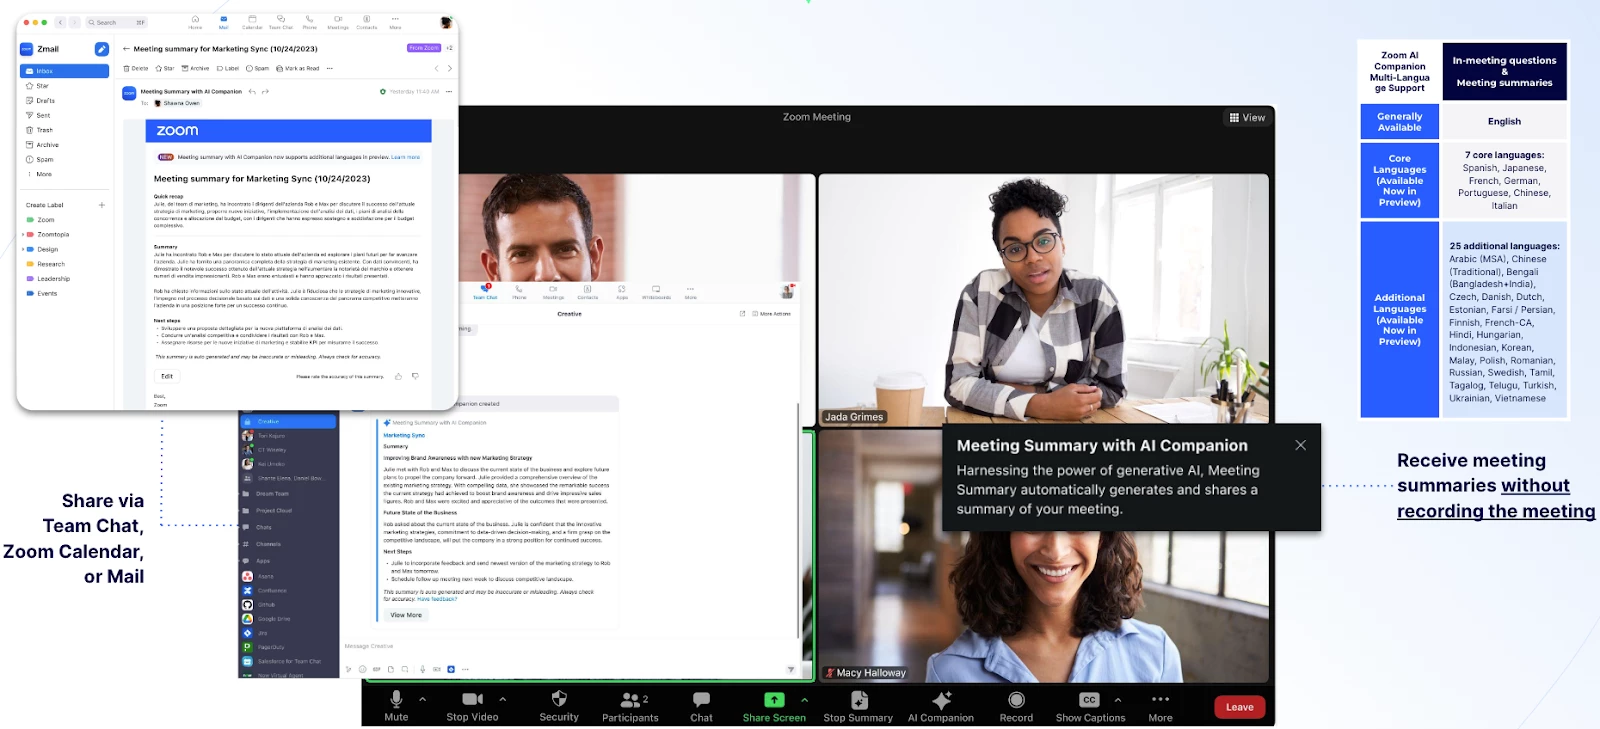The width and height of the screenshot is (1600, 729).
Task: Expand share options arrow next to Share Screen
Action: coord(804,699)
